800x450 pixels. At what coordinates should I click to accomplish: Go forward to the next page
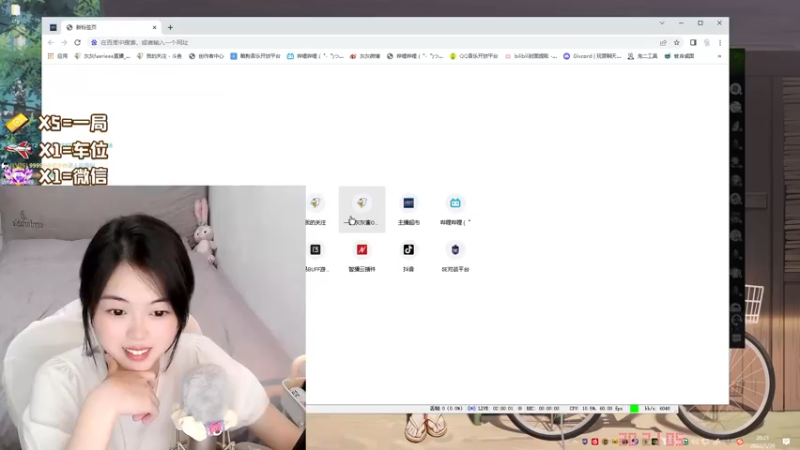click(x=64, y=42)
